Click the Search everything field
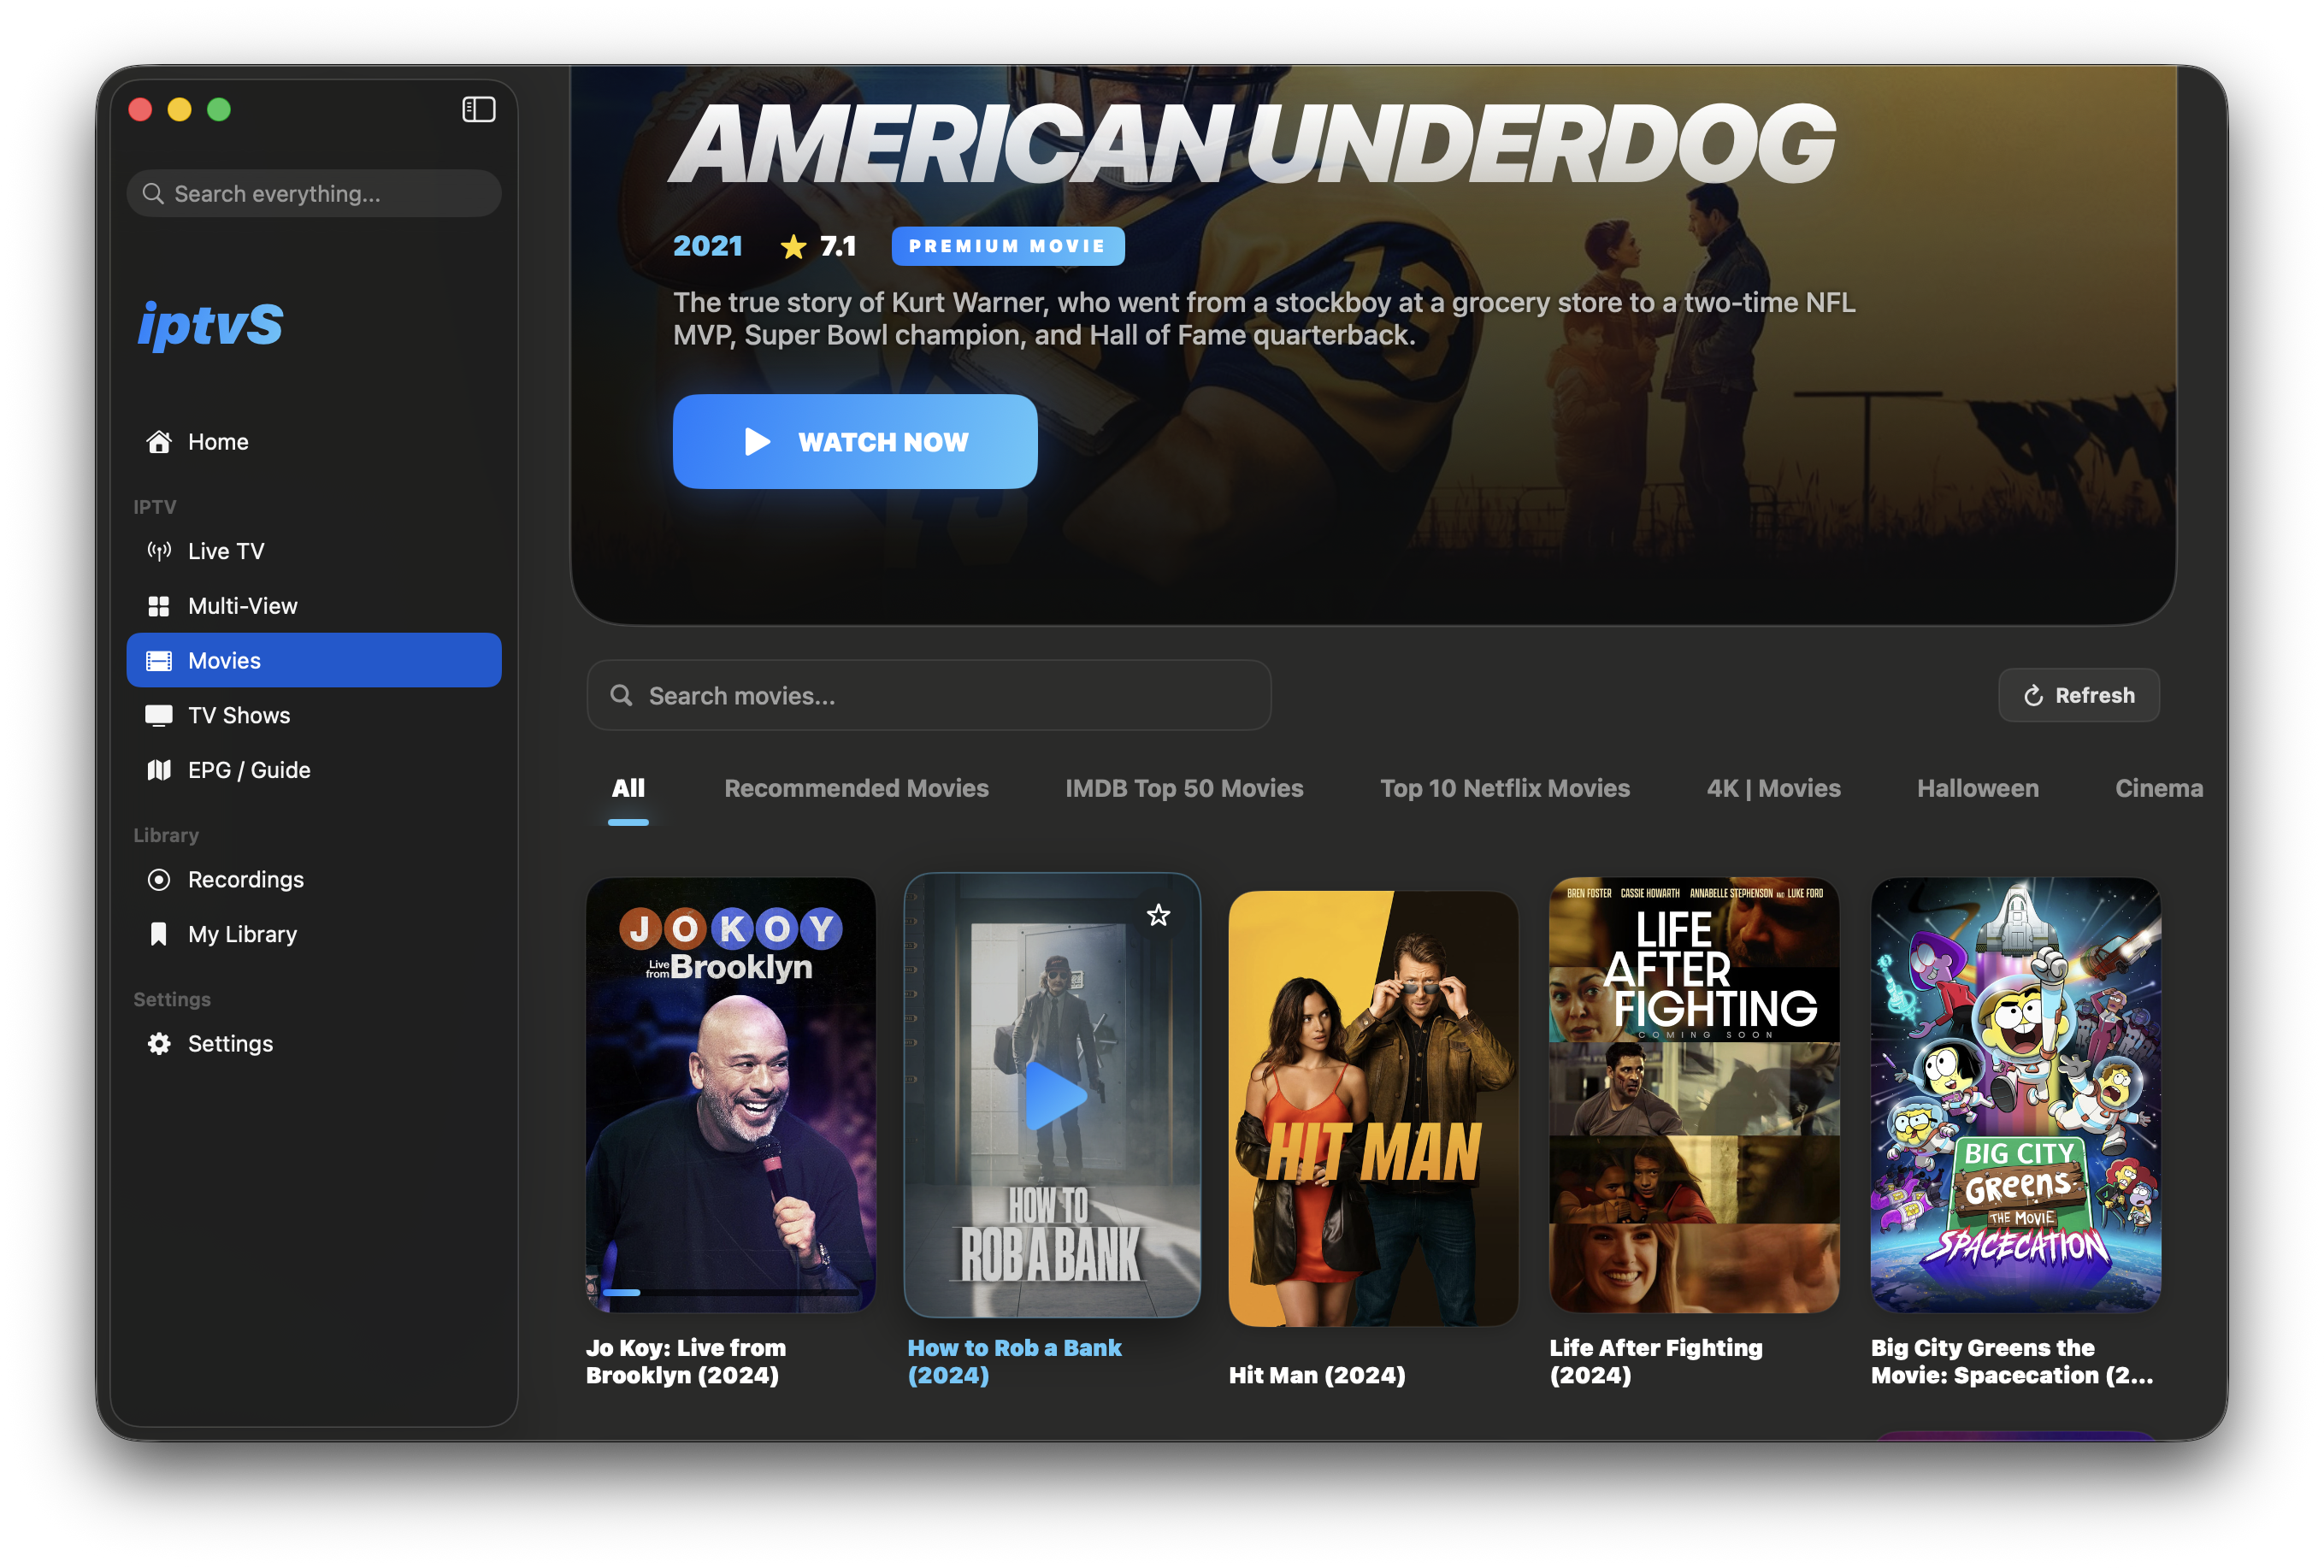Screen dimensions: 2324x1568 tap(314, 193)
